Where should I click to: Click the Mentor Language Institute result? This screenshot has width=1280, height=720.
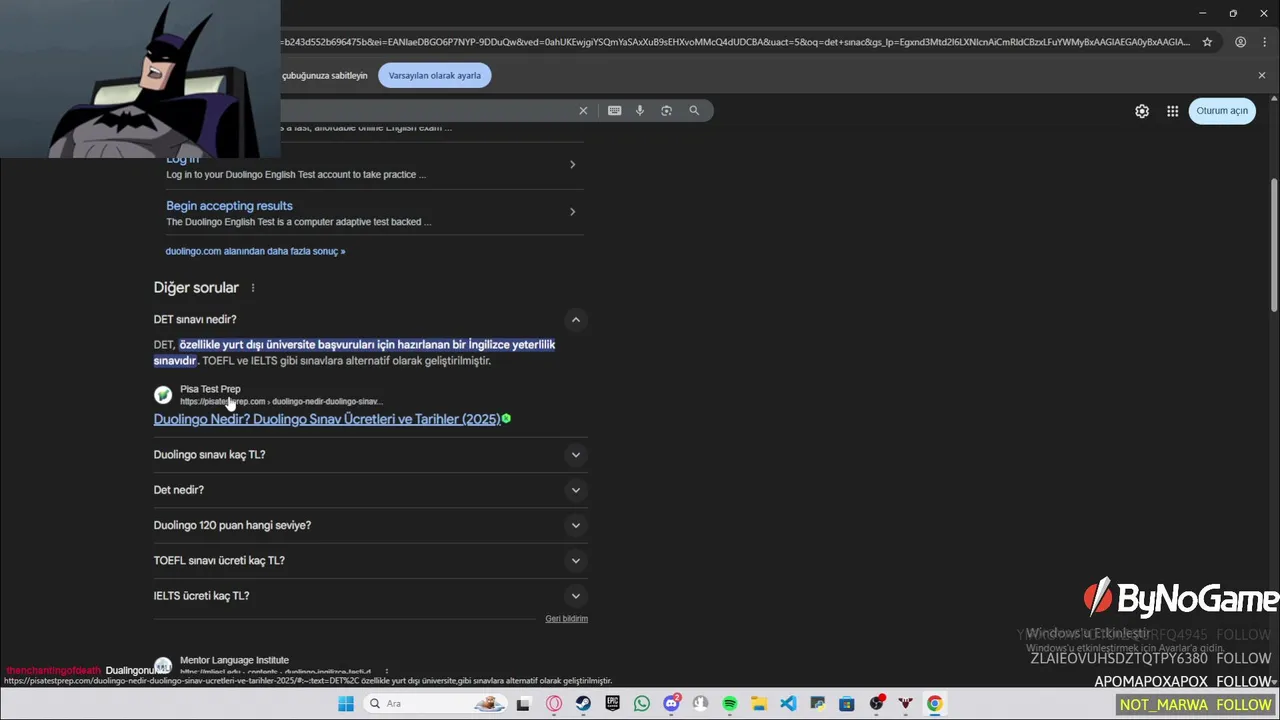pyautogui.click(x=234, y=660)
